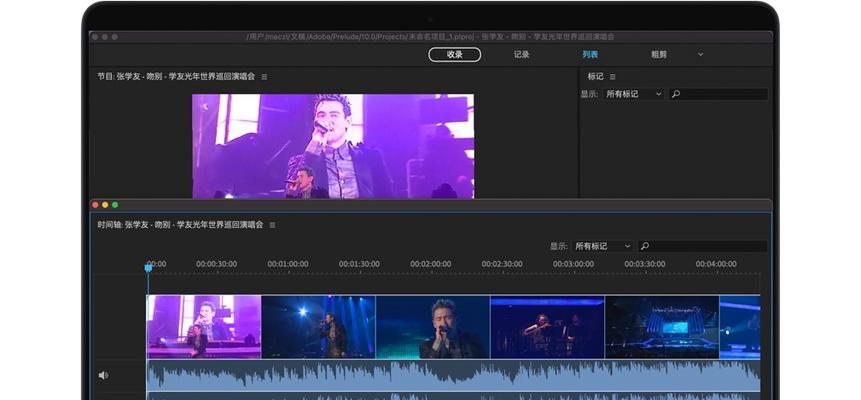861x400 pixels.
Task: Jump to 00:02:00:00 on the ruler
Action: click(x=430, y=264)
